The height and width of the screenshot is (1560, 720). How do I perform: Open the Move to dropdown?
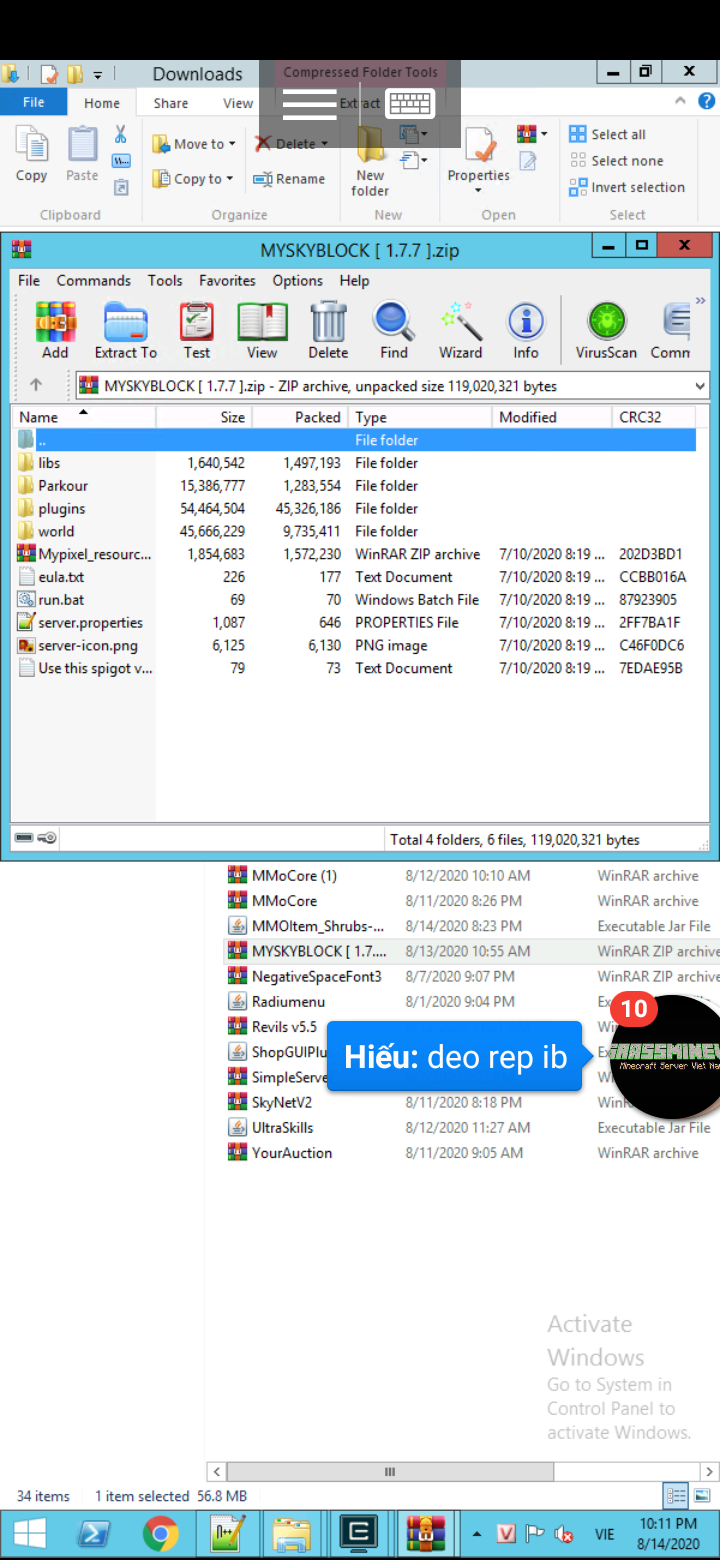194,144
